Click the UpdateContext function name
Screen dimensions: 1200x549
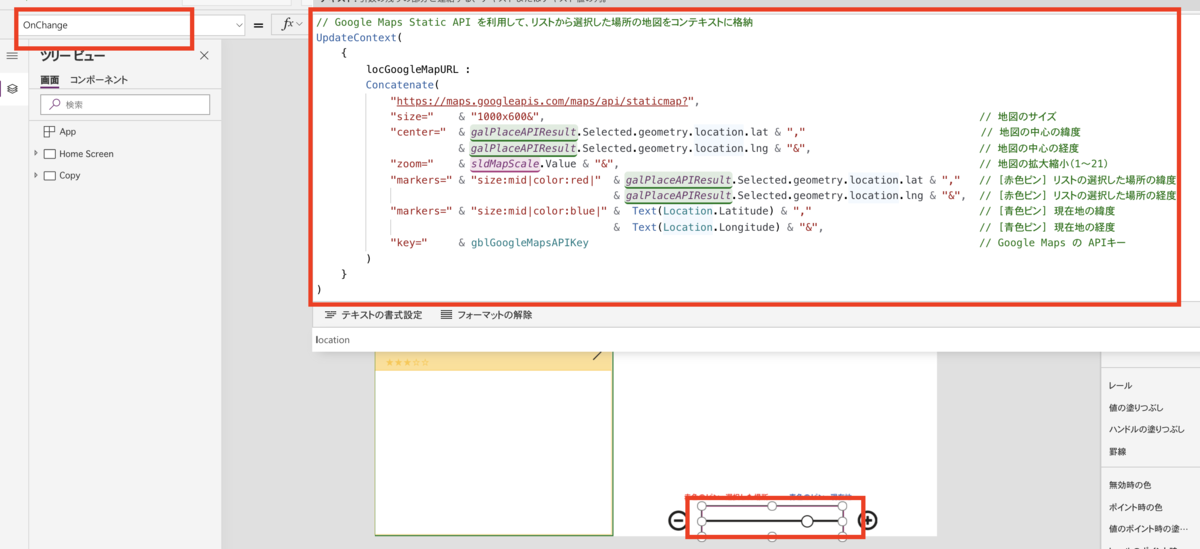356,37
